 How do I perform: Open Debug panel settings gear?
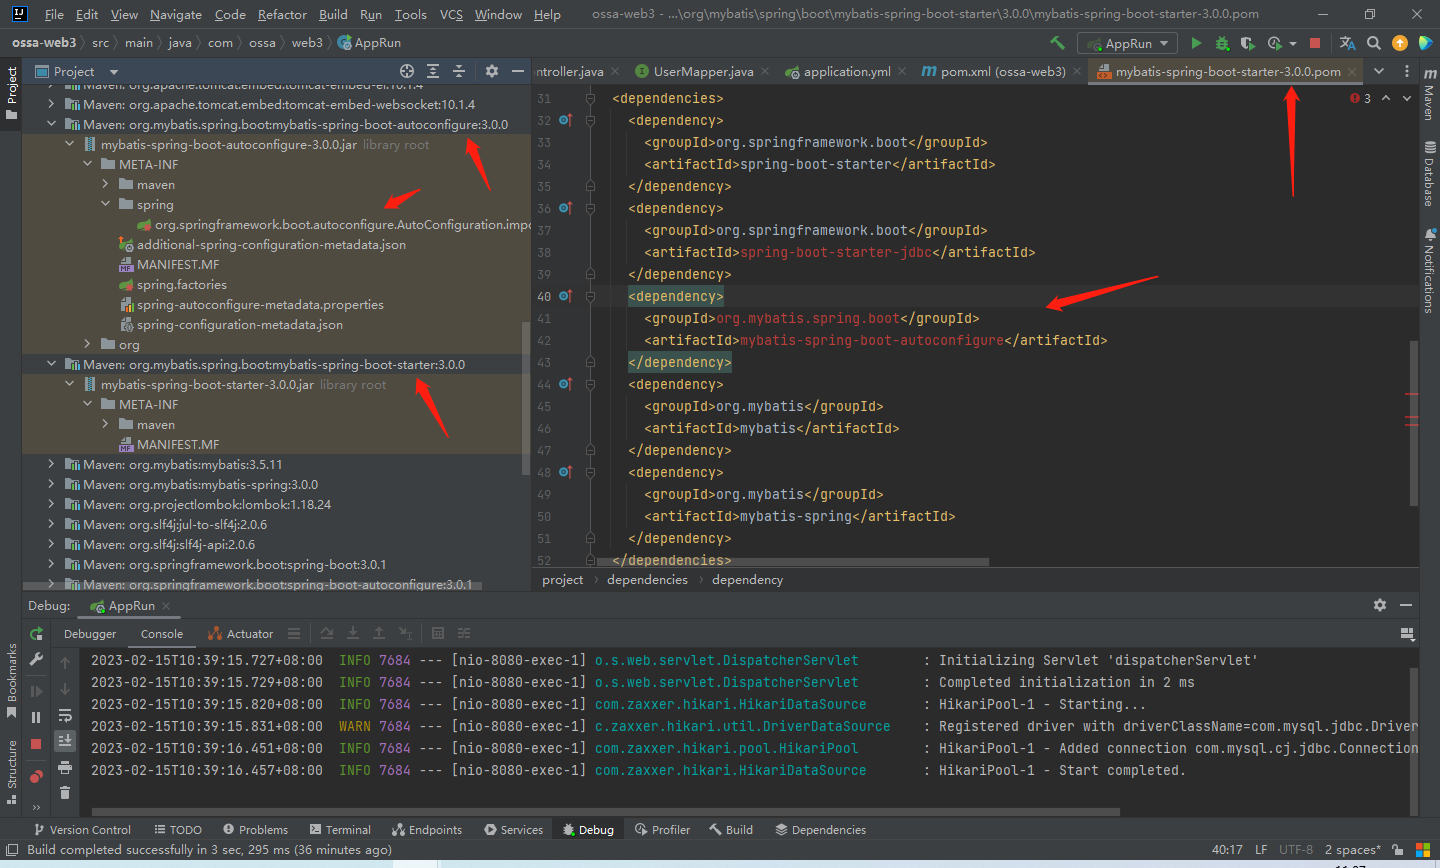[1380, 605]
